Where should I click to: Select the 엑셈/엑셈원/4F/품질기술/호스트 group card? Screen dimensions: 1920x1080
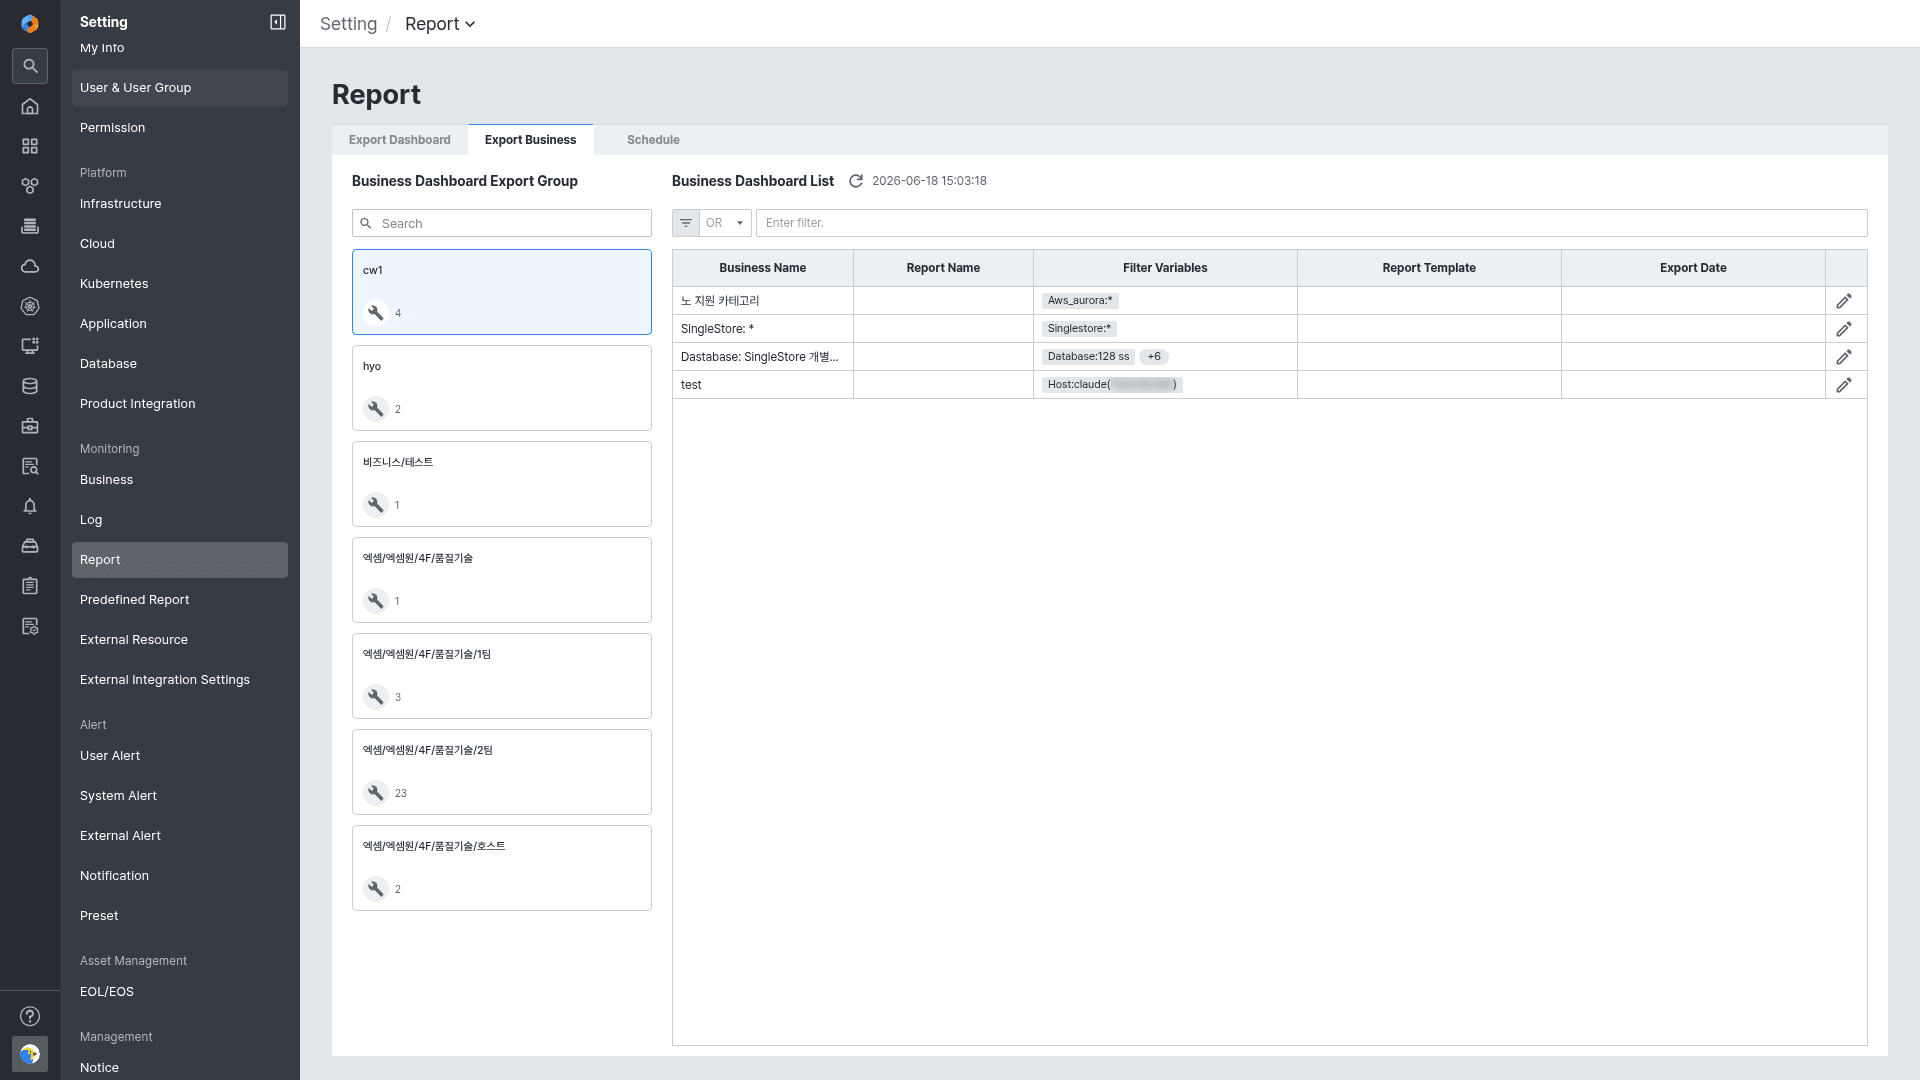tap(502, 868)
